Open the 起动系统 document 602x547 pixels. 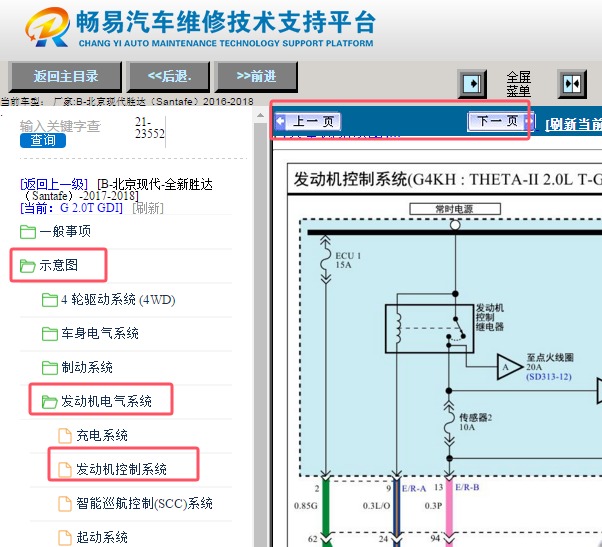(x=102, y=537)
